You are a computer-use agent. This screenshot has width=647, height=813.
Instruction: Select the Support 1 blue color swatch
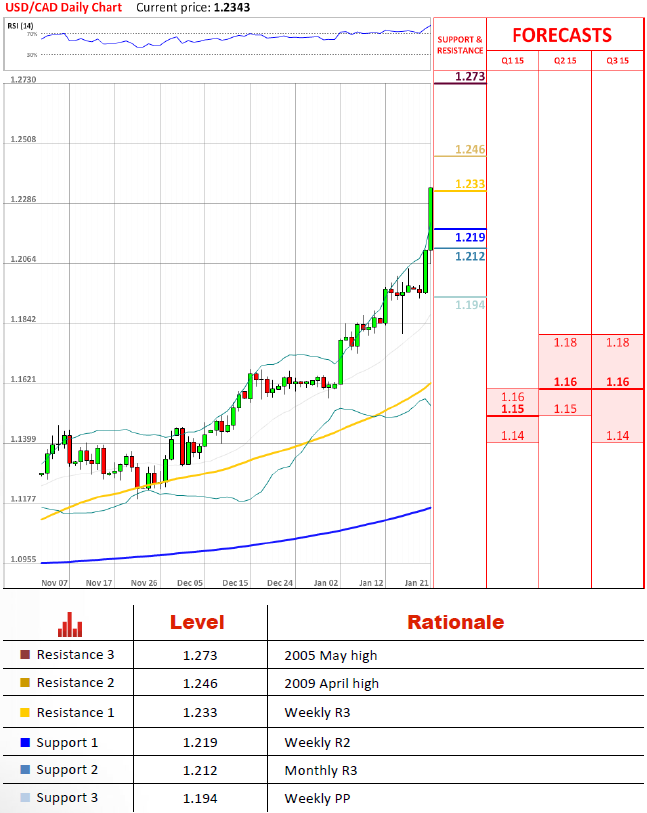click(x=25, y=742)
